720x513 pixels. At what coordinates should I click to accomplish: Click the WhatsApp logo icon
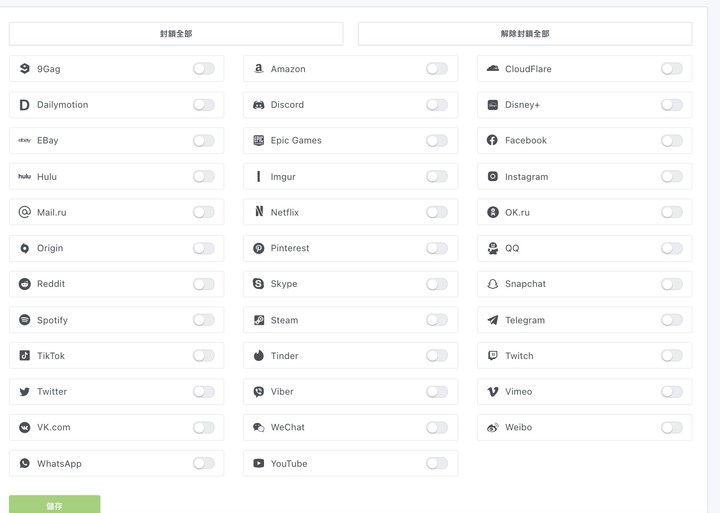tap(24, 463)
